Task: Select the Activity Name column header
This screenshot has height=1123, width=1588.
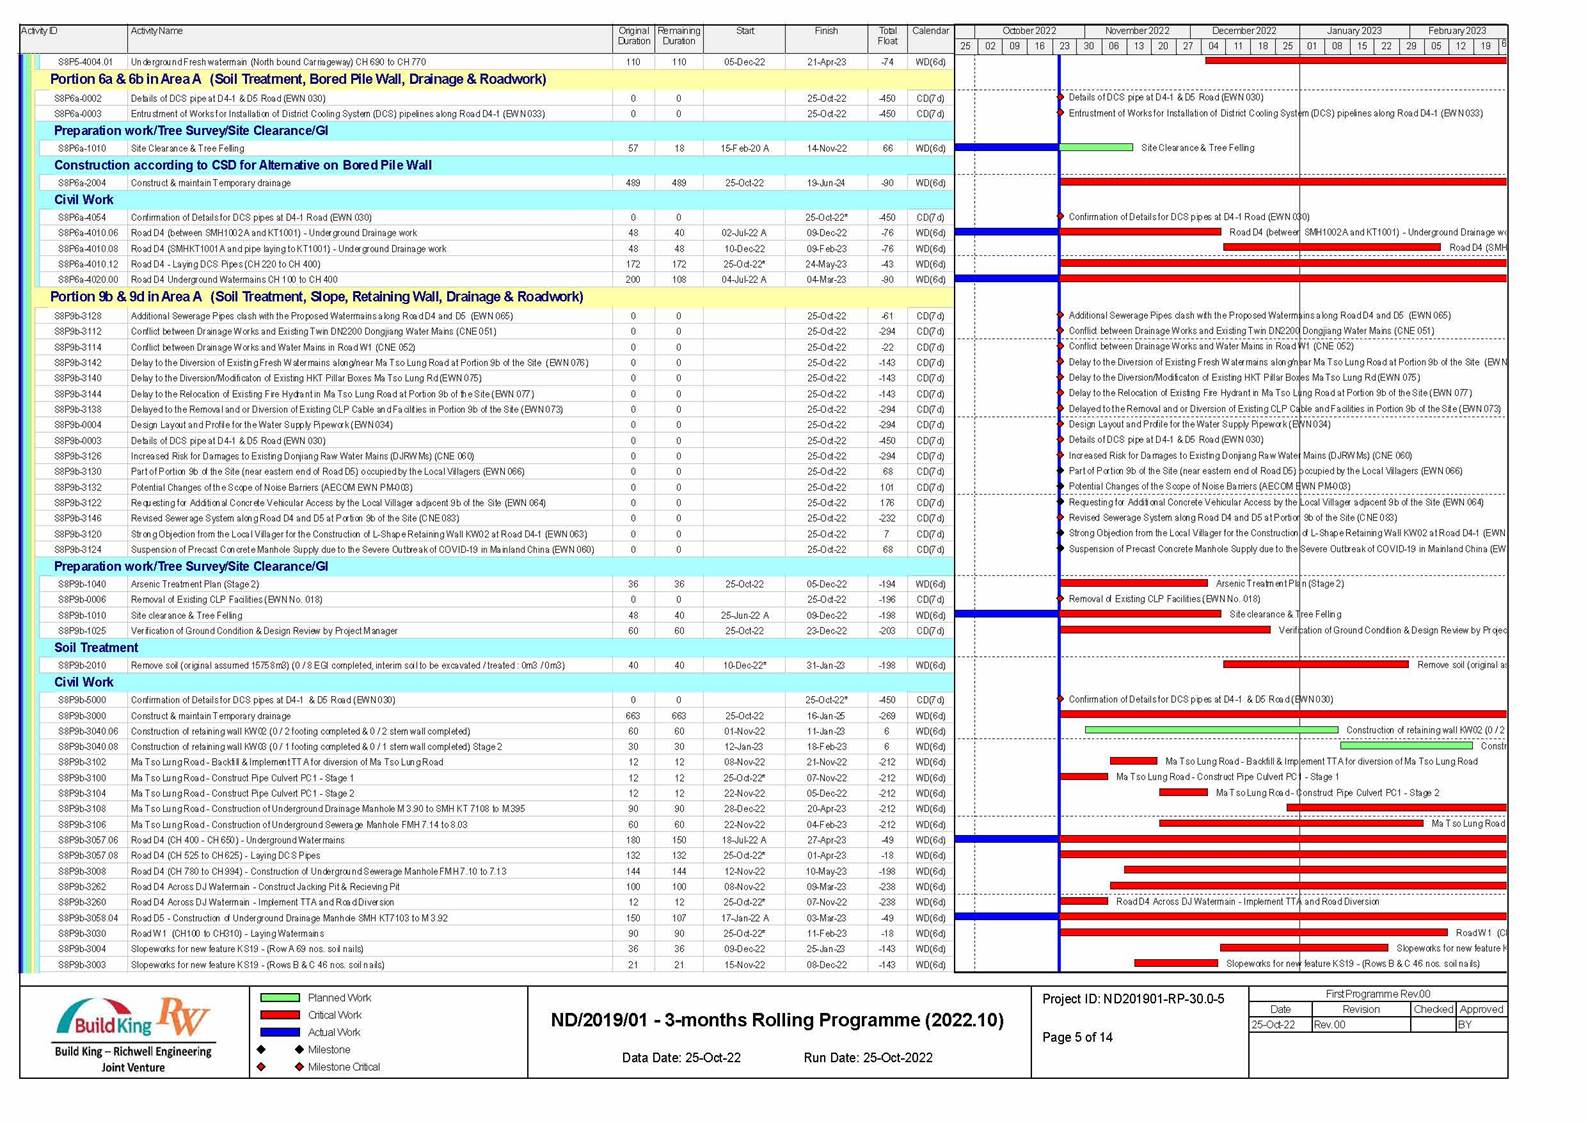Action: pyautogui.click(x=369, y=38)
